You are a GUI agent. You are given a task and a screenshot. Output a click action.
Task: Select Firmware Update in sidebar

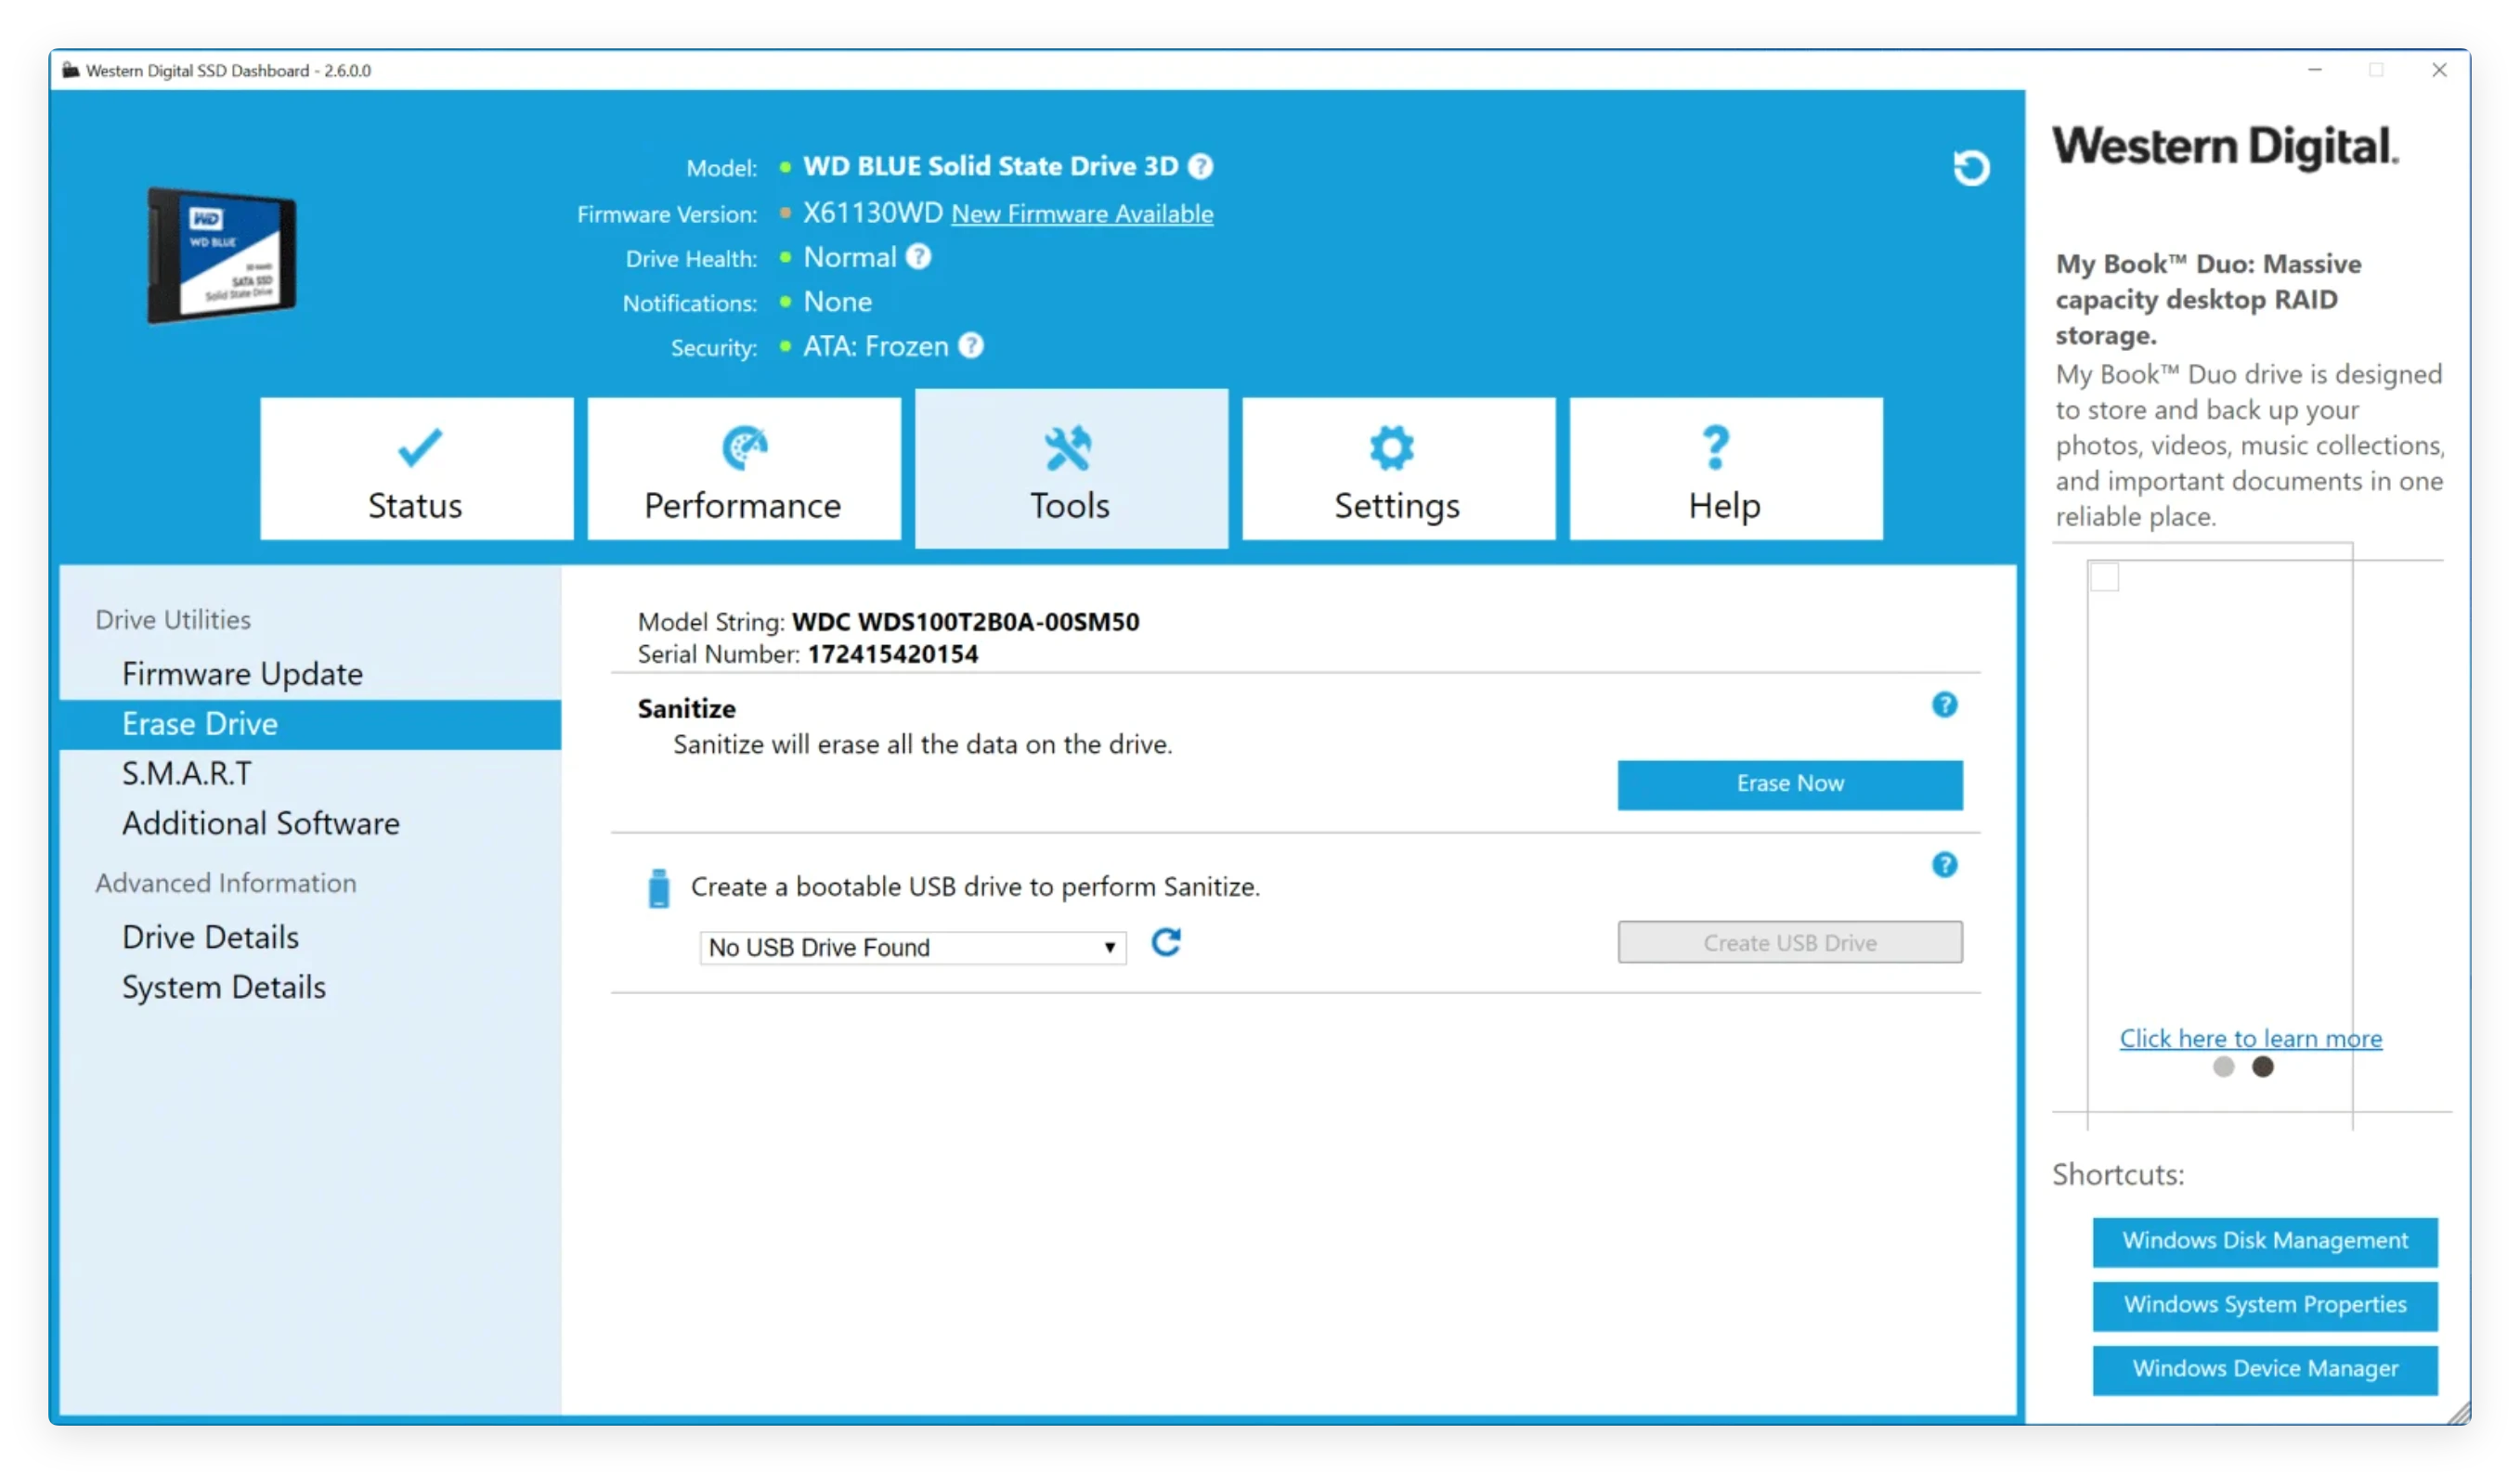point(310,674)
